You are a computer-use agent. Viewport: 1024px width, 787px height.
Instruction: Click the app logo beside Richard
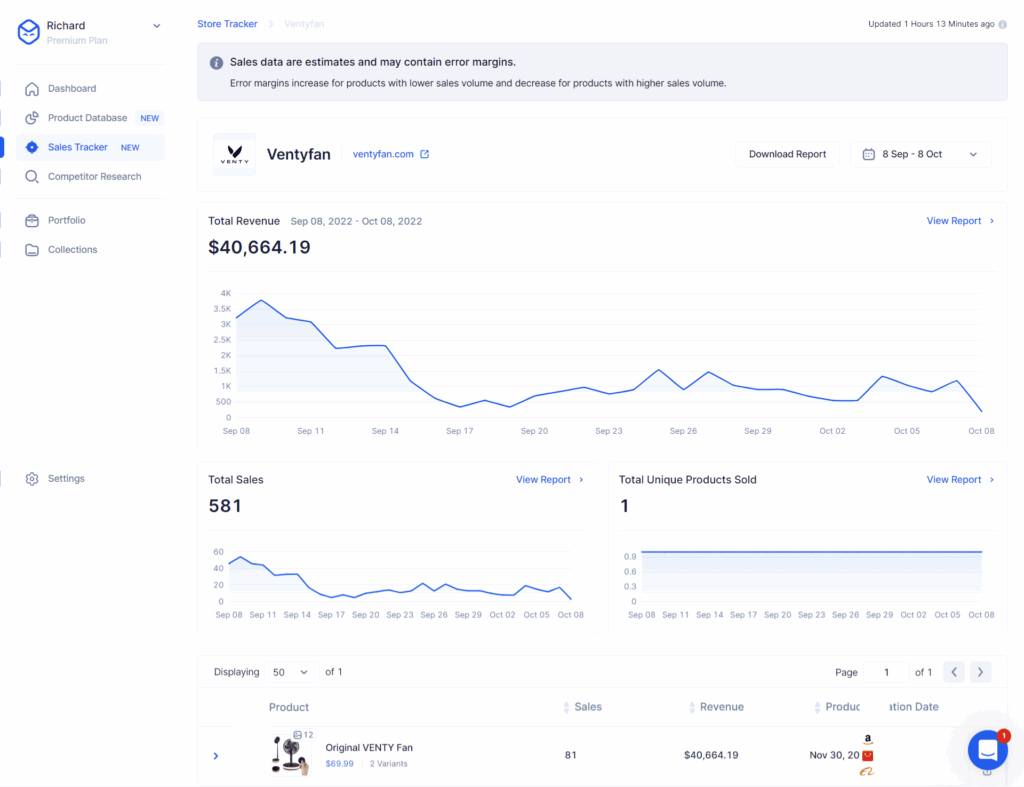tap(29, 31)
